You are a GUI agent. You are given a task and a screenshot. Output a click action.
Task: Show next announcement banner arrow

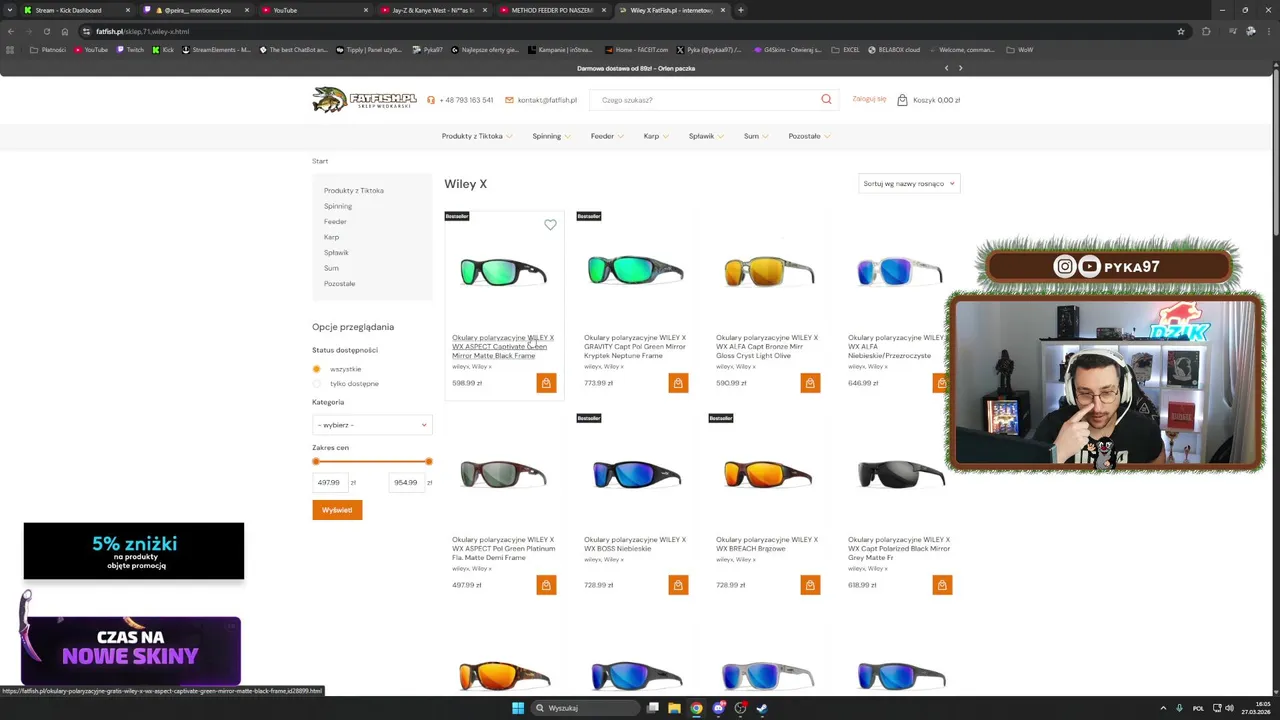(960, 68)
